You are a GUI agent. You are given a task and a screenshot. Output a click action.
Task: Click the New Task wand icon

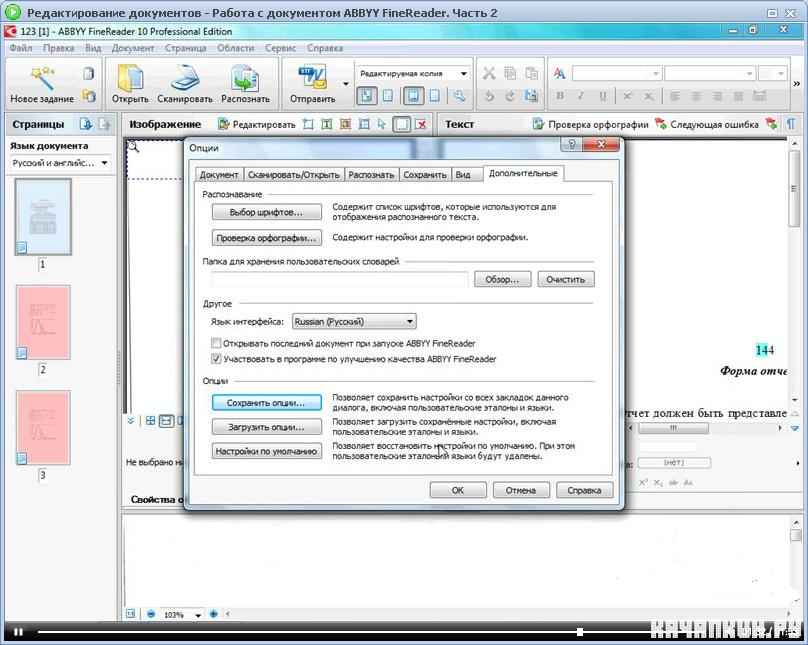coord(42,77)
